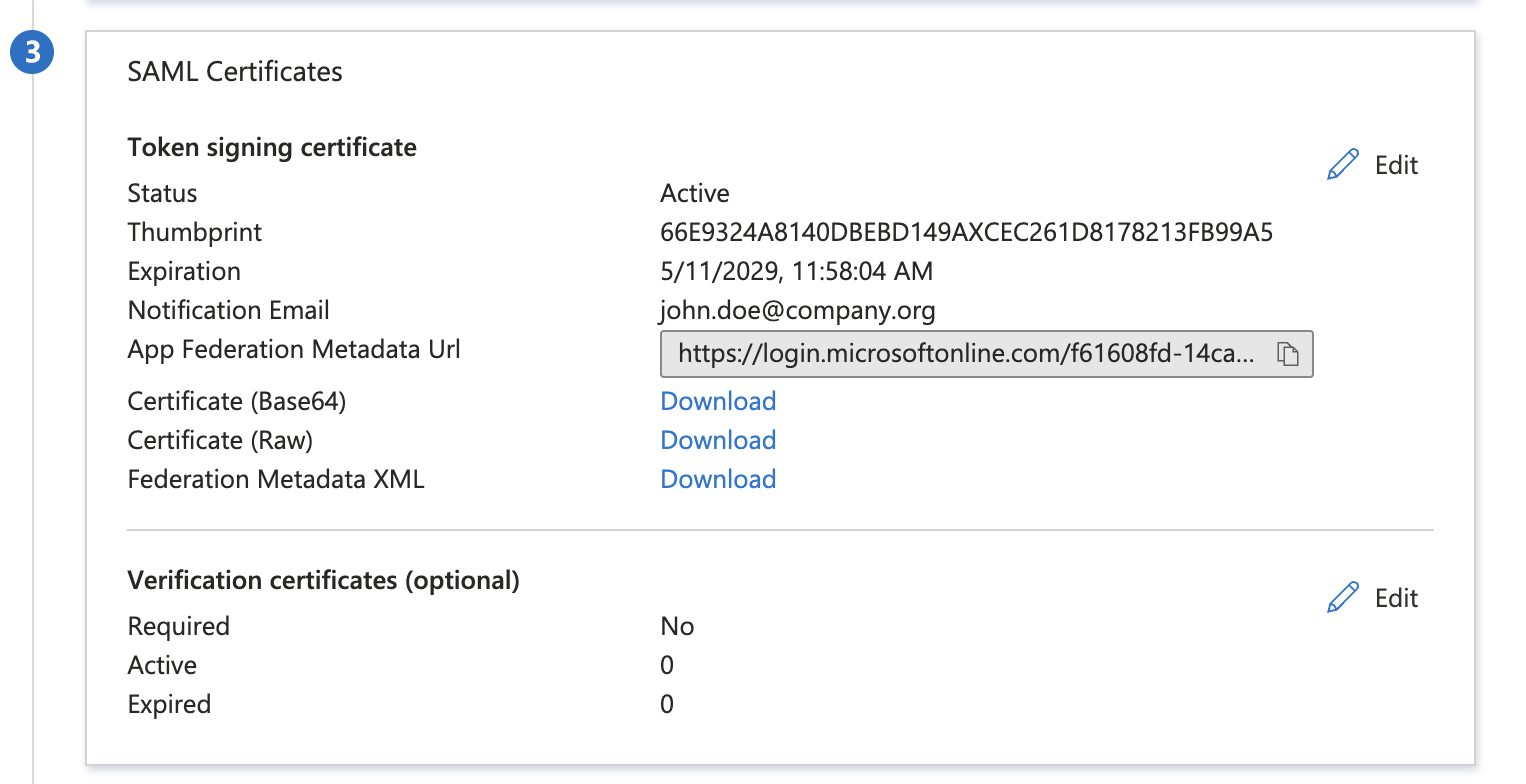Click the Certificate (Raw) label

point(220,440)
